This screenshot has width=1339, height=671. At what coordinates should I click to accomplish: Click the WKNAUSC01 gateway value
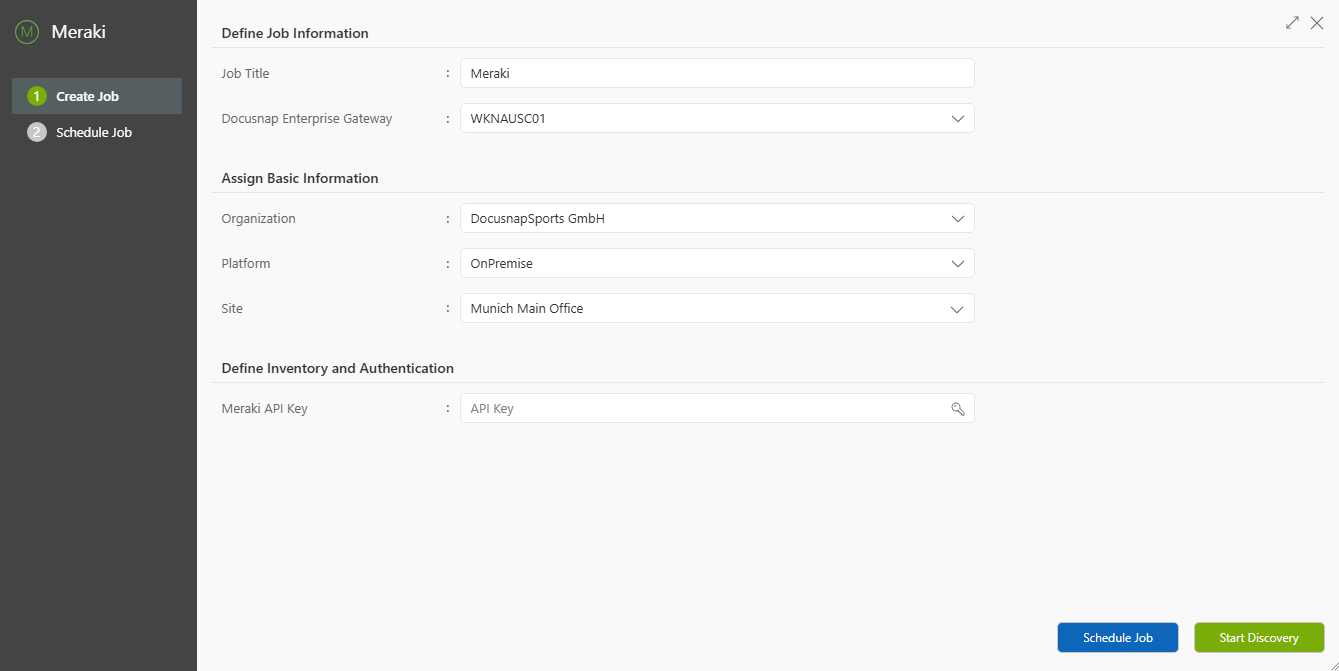(x=508, y=118)
